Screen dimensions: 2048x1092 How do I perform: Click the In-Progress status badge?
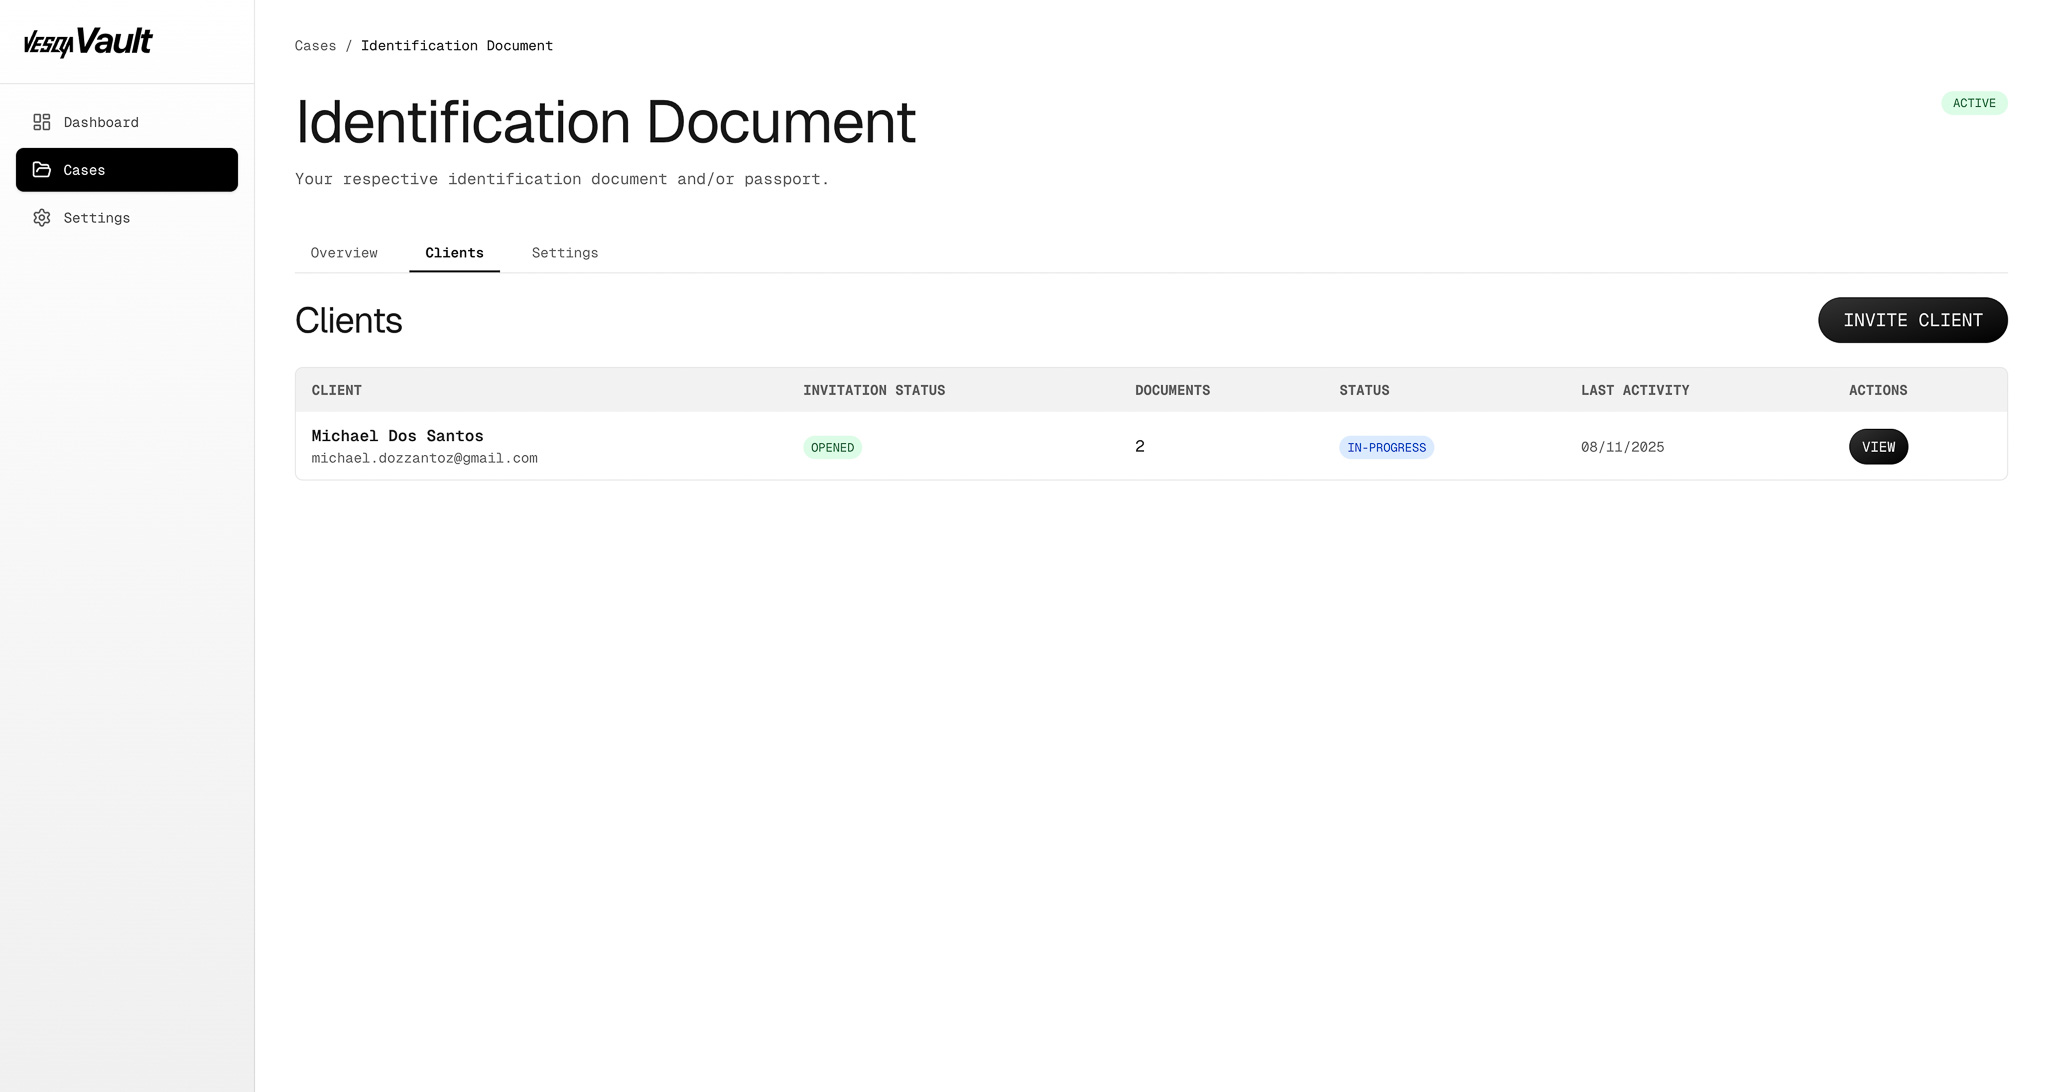pyautogui.click(x=1385, y=448)
